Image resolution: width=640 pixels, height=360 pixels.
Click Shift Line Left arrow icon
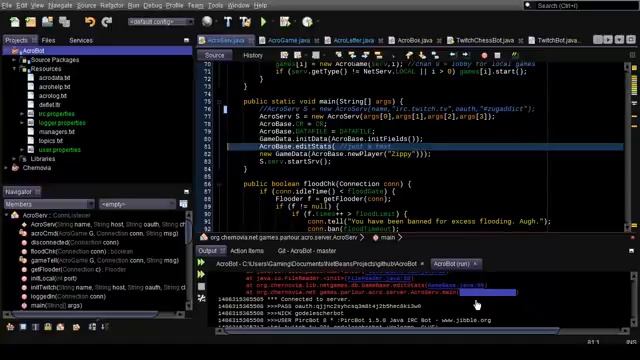click(x=452, y=55)
